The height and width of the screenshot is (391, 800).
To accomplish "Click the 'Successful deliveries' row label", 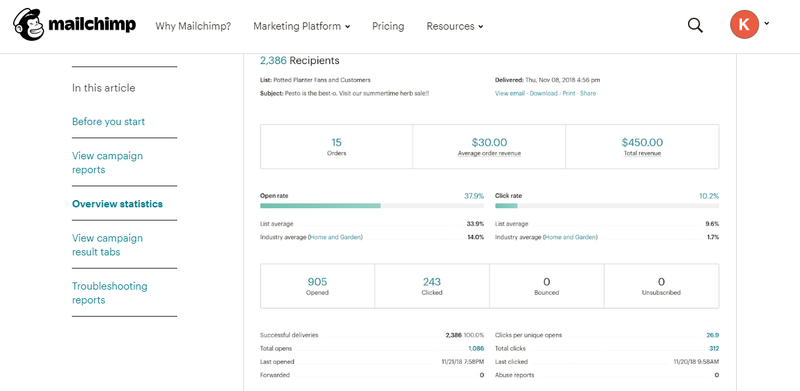I will (x=289, y=335).
